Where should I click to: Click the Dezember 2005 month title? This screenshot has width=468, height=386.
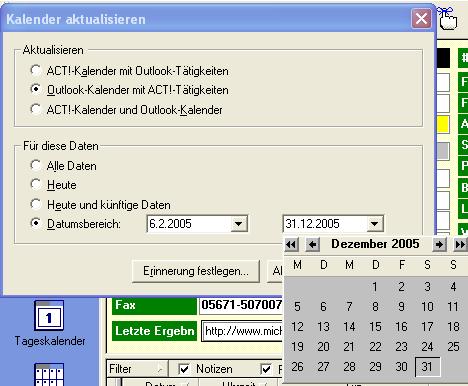[x=375, y=244]
